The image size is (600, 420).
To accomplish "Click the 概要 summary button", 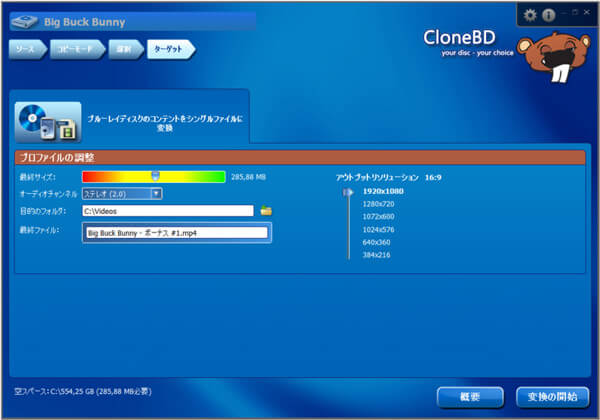I will click(x=470, y=397).
